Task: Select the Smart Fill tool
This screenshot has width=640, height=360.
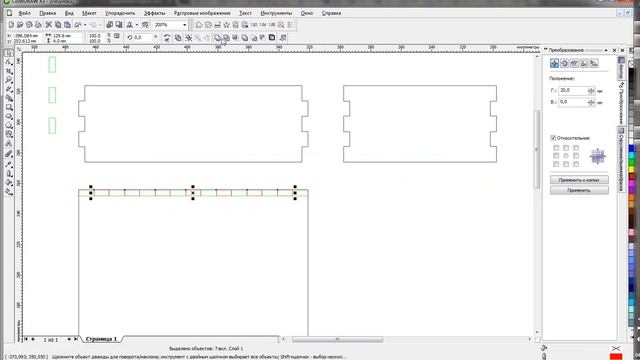Action: (9, 98)
